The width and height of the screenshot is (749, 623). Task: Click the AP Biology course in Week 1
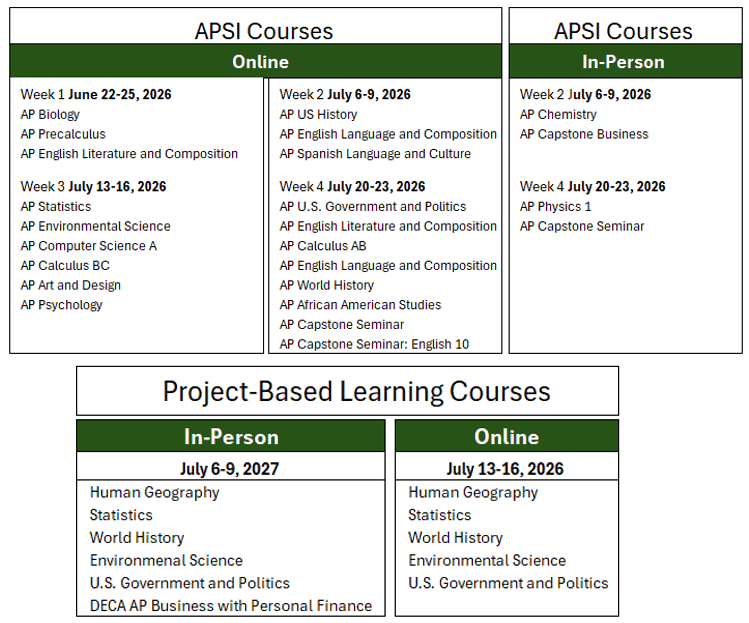pos(50,114)
